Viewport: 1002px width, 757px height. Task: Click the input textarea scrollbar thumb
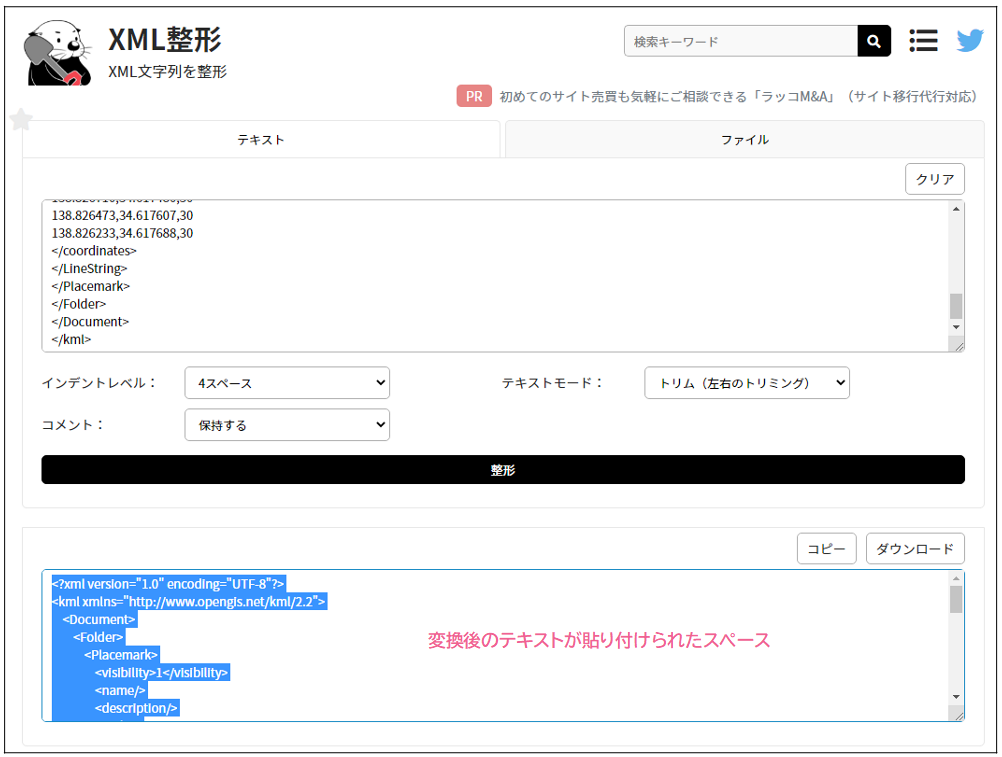coord(956,305)
